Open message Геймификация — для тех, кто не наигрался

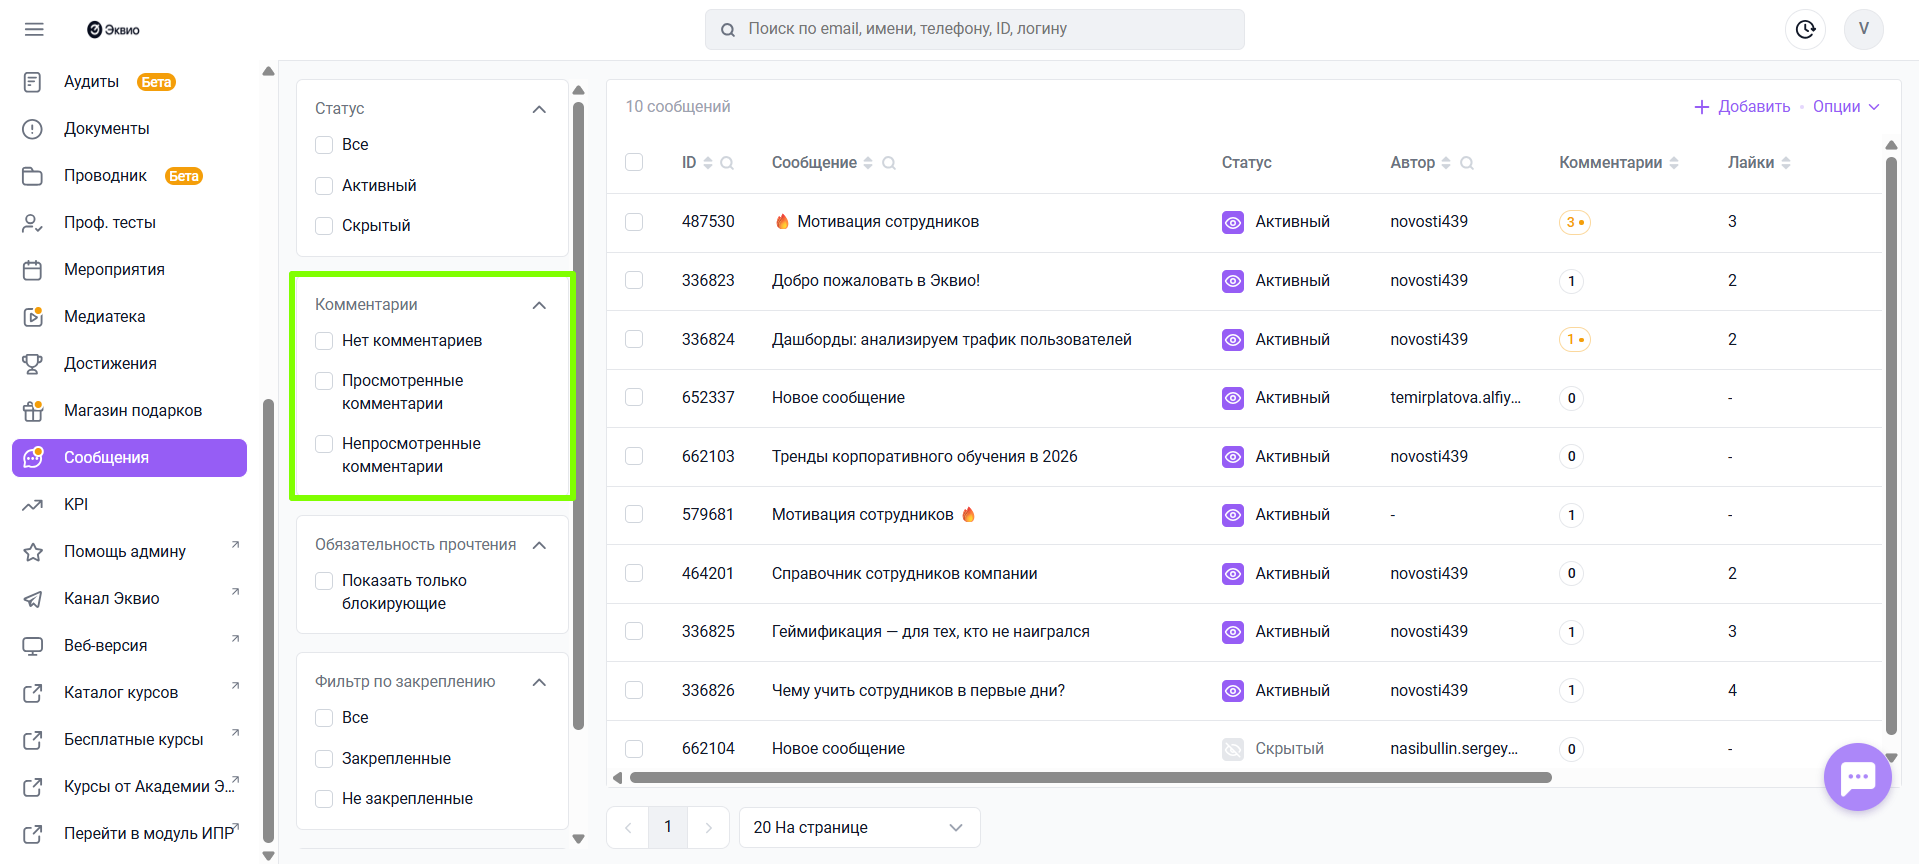[930, 632]
